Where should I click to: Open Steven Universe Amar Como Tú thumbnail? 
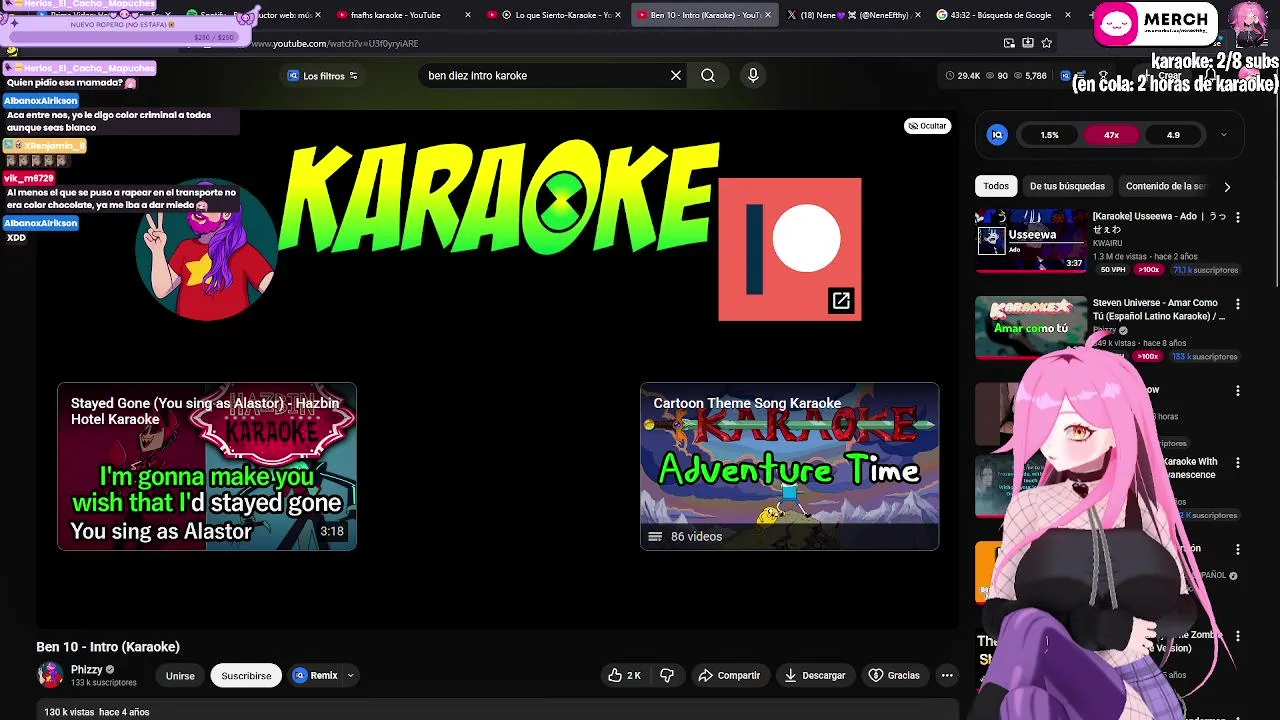click(1031, 326)
